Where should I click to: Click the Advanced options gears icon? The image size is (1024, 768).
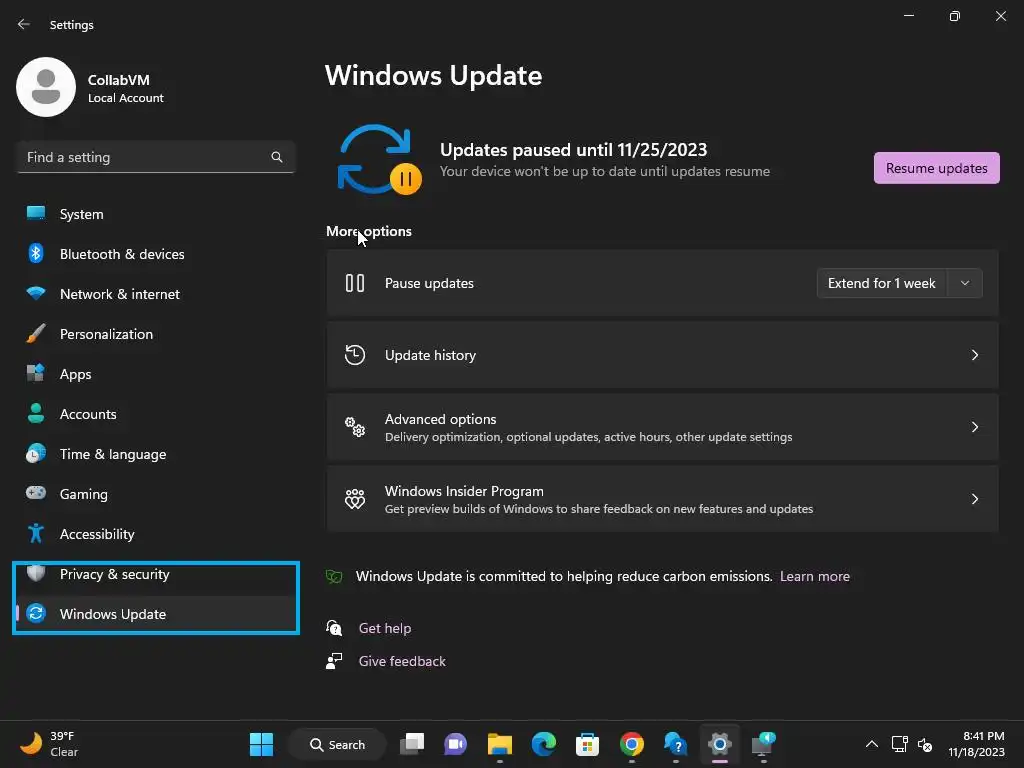point(355,427)
